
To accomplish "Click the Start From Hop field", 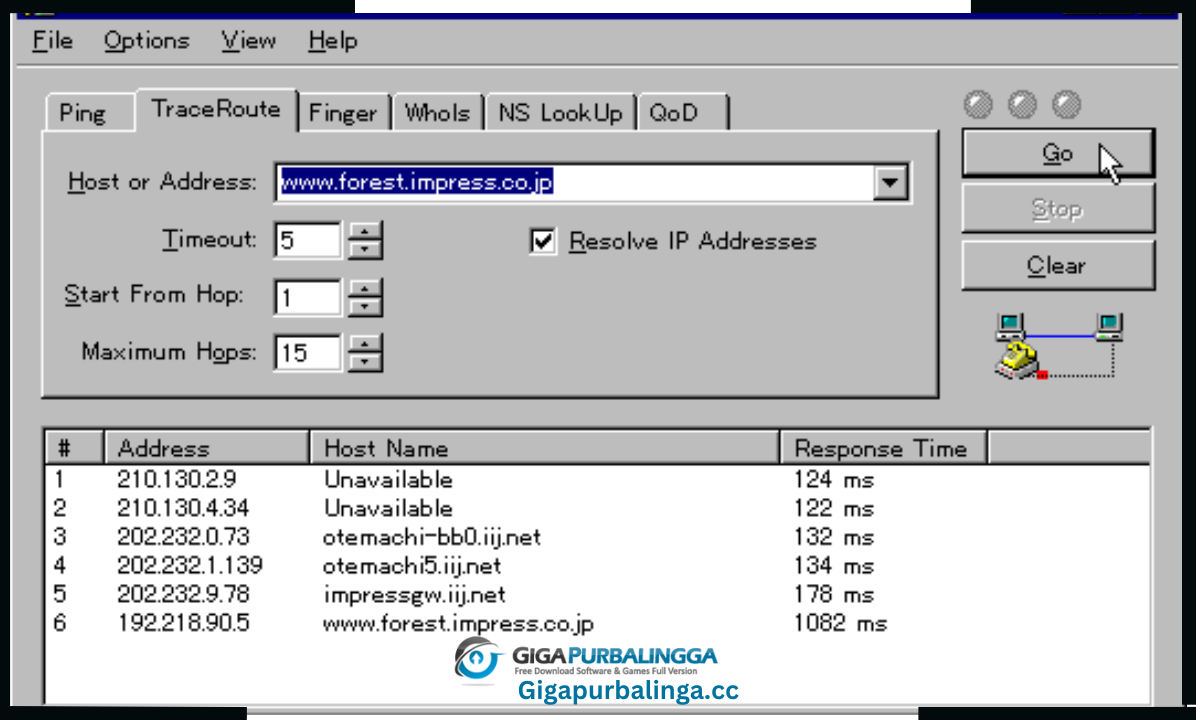I will (309, 297).
